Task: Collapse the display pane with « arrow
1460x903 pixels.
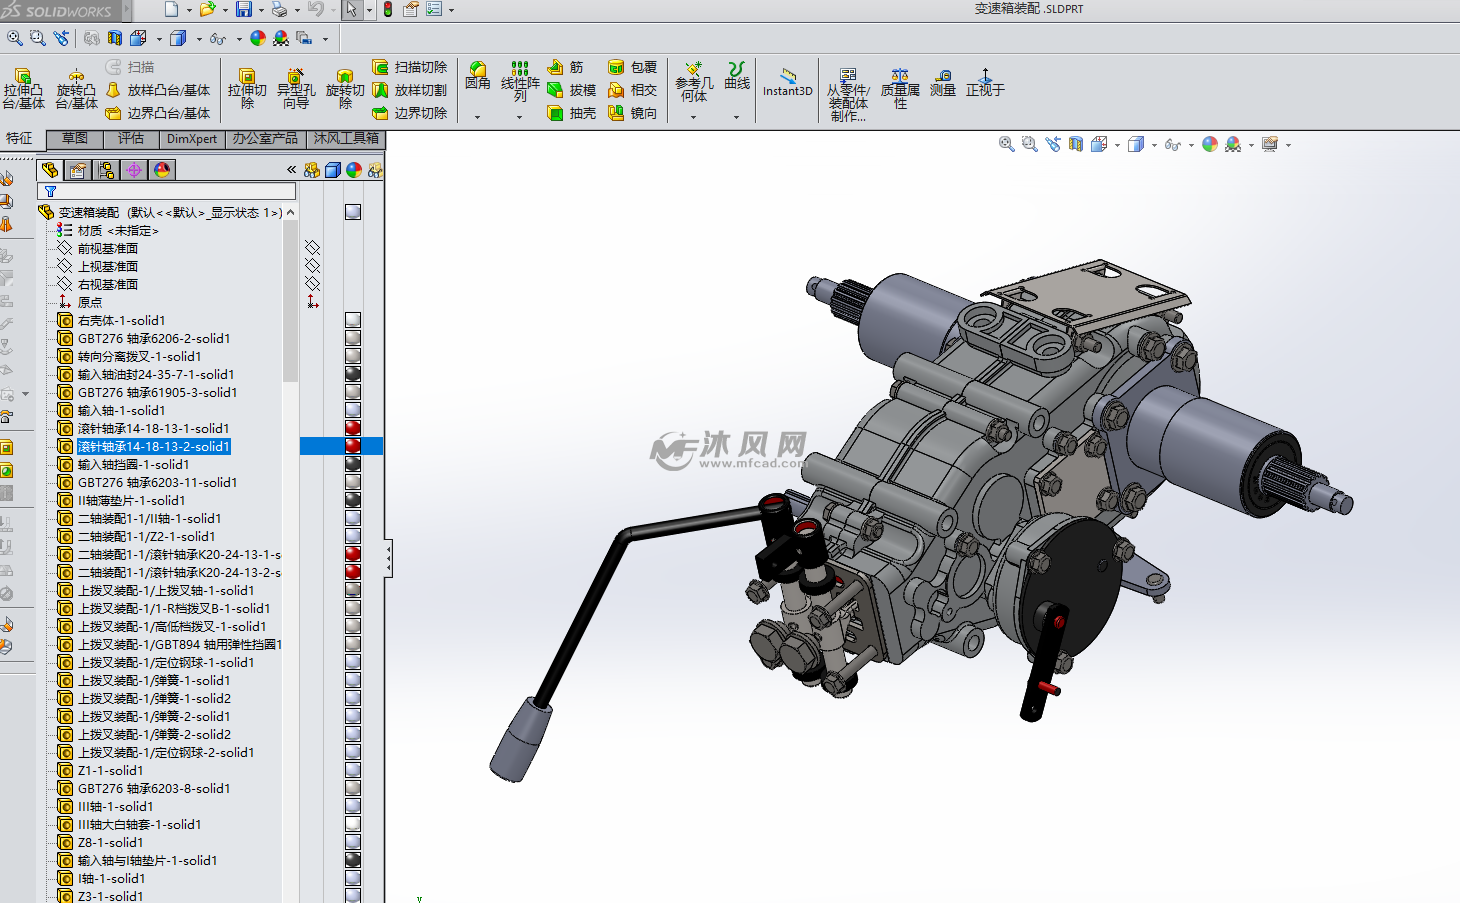Action: [291, 170]
